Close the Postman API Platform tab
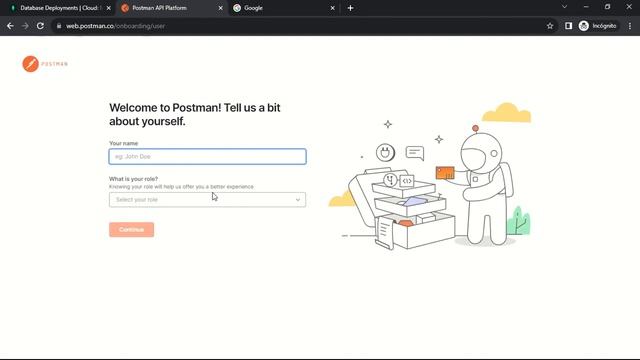The height and width of the screenshot is (360, 640). [220, 8]
